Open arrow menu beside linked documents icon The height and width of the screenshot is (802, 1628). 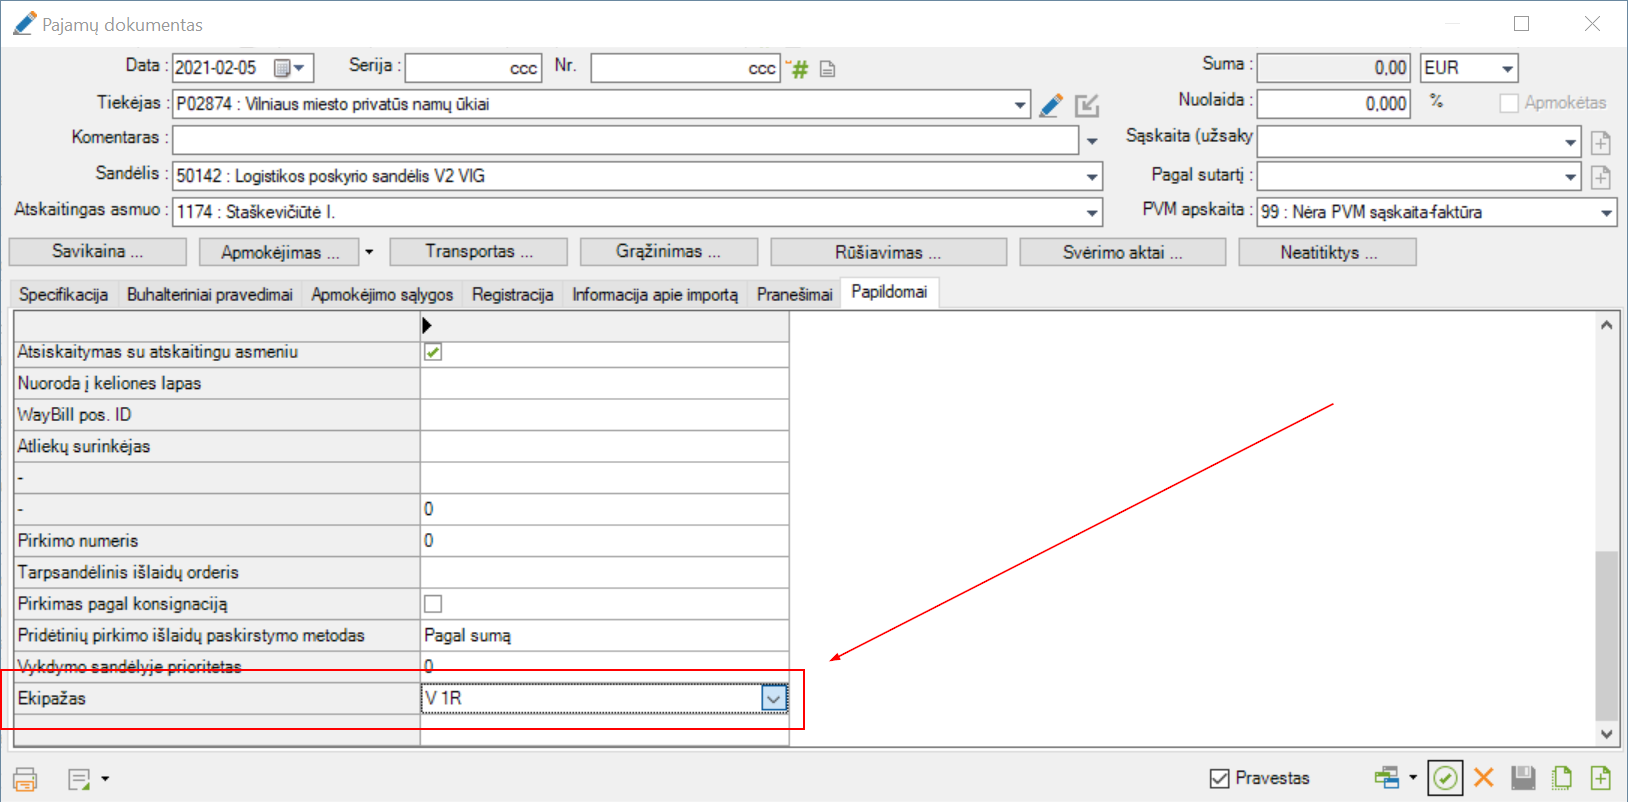point(1413,777)
